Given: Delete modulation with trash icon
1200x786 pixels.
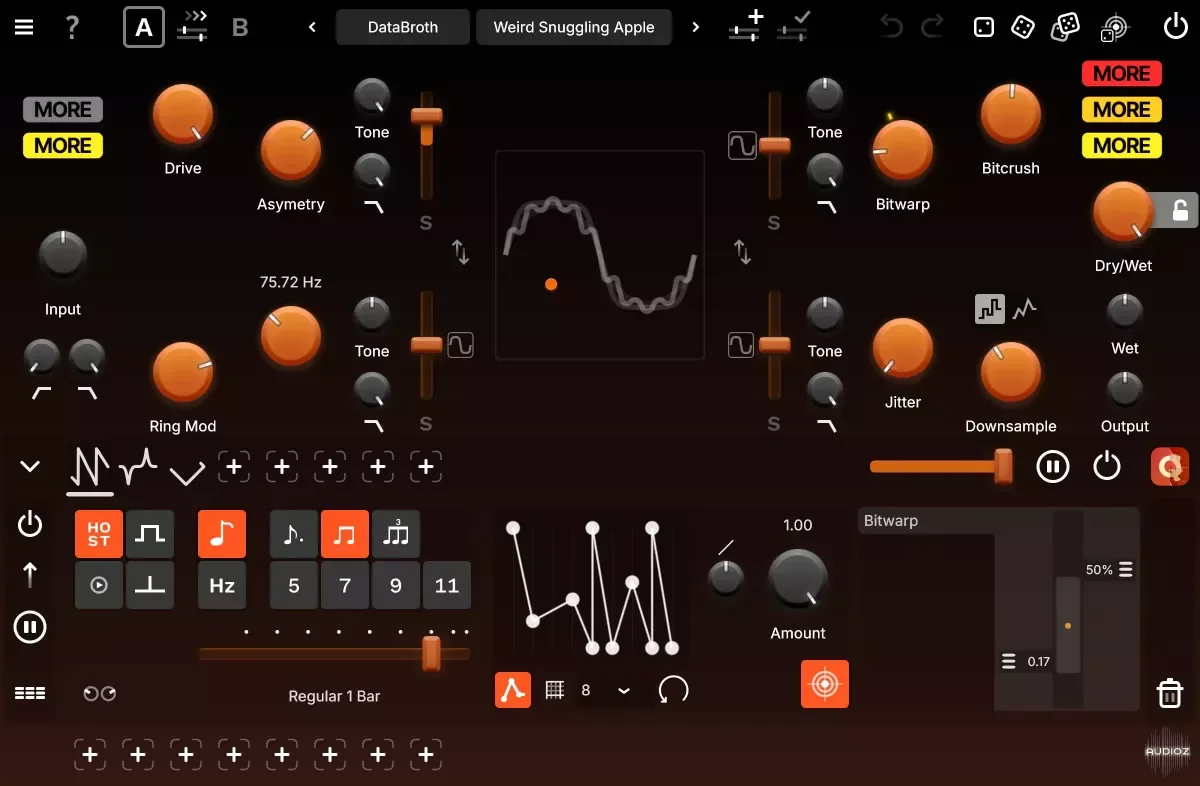Looking at the screenshot, I should tap(1170, 692).
